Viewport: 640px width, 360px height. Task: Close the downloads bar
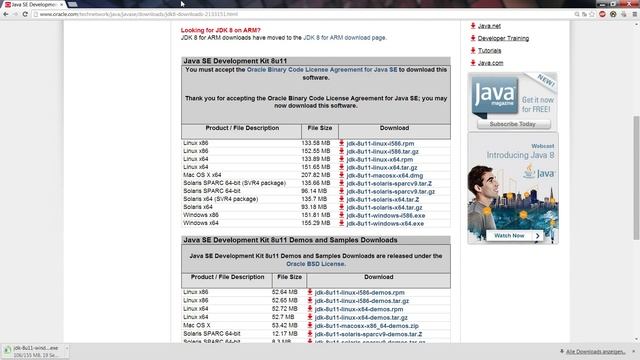pos(634,351)
